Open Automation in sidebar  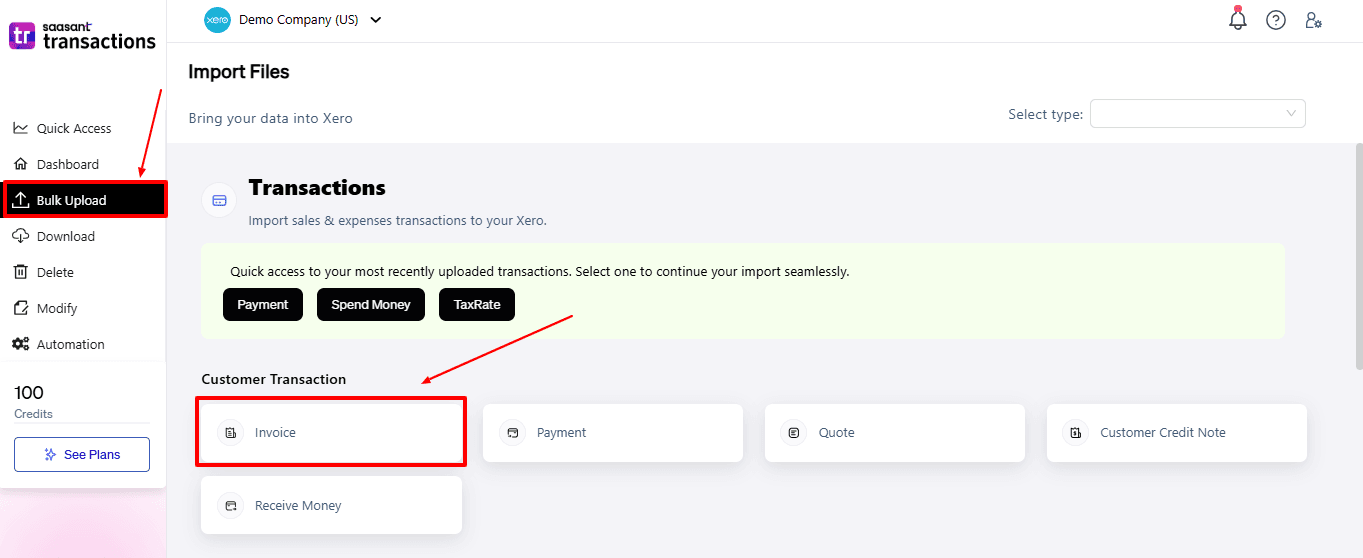coord(70,344)
